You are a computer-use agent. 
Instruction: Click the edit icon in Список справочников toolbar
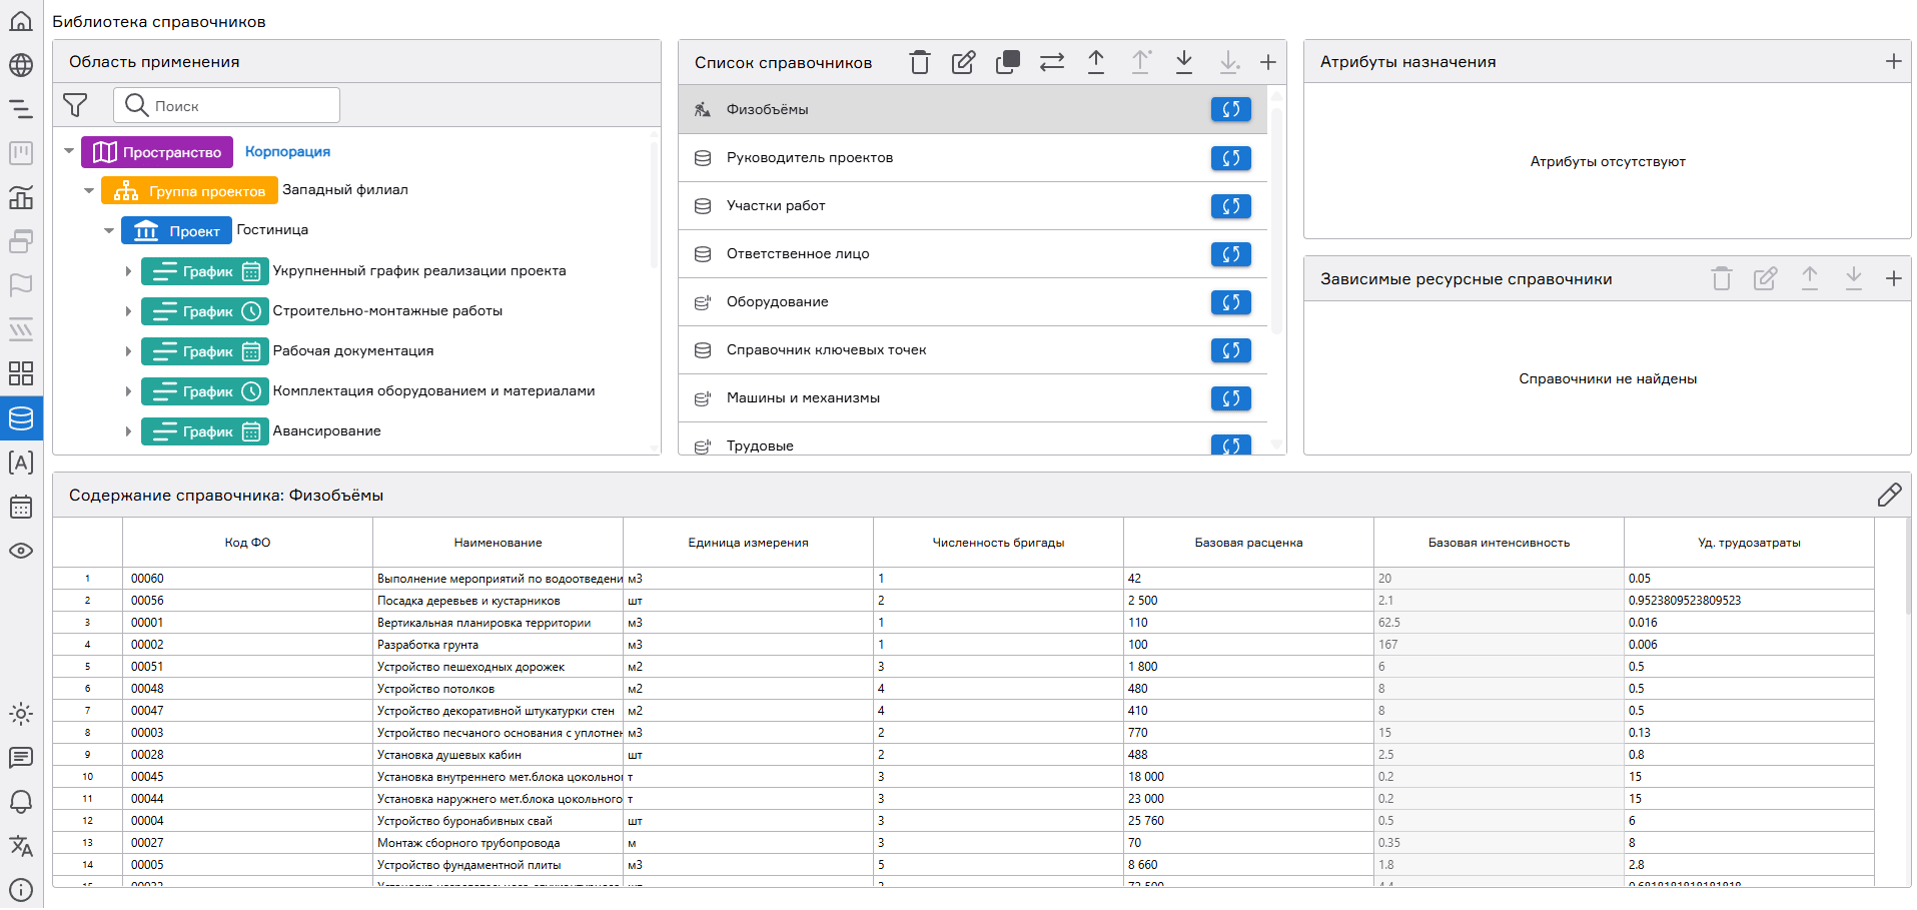(x=963, y=62)
